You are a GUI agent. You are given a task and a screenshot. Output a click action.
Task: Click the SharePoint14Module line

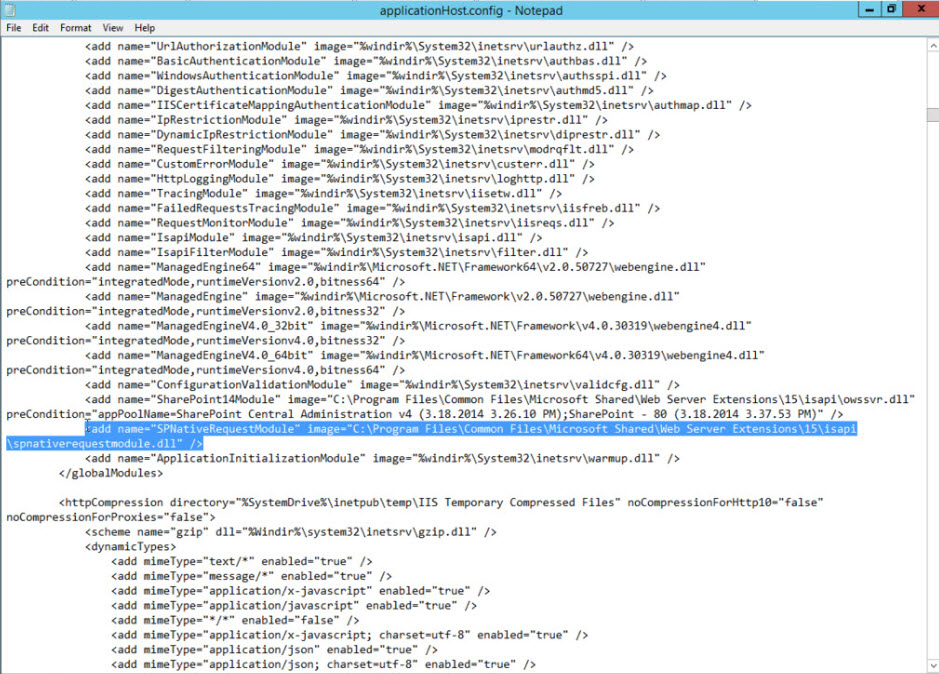[500, 400]
